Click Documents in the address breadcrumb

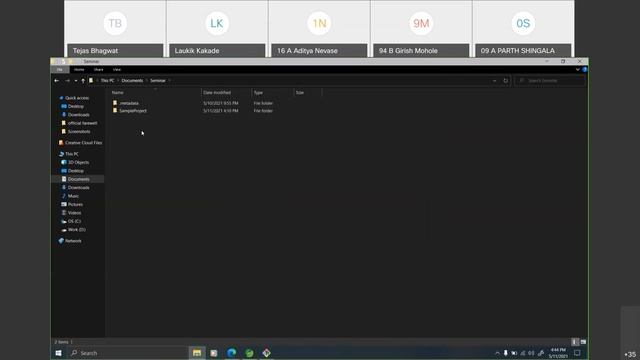click(132, 81)
